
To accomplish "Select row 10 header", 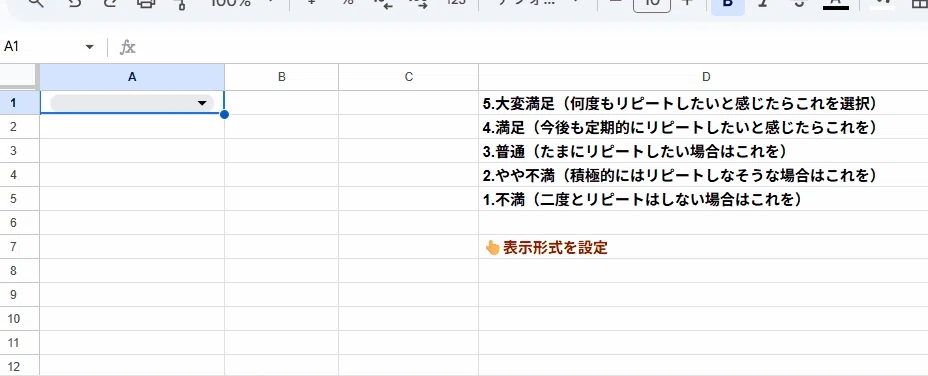I will click(x=20, y=319).
